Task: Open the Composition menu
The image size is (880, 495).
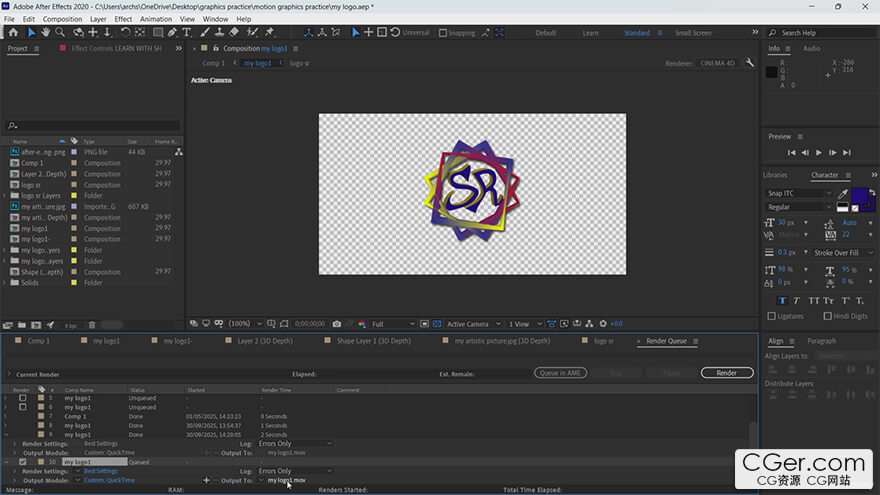Action: 62,19
